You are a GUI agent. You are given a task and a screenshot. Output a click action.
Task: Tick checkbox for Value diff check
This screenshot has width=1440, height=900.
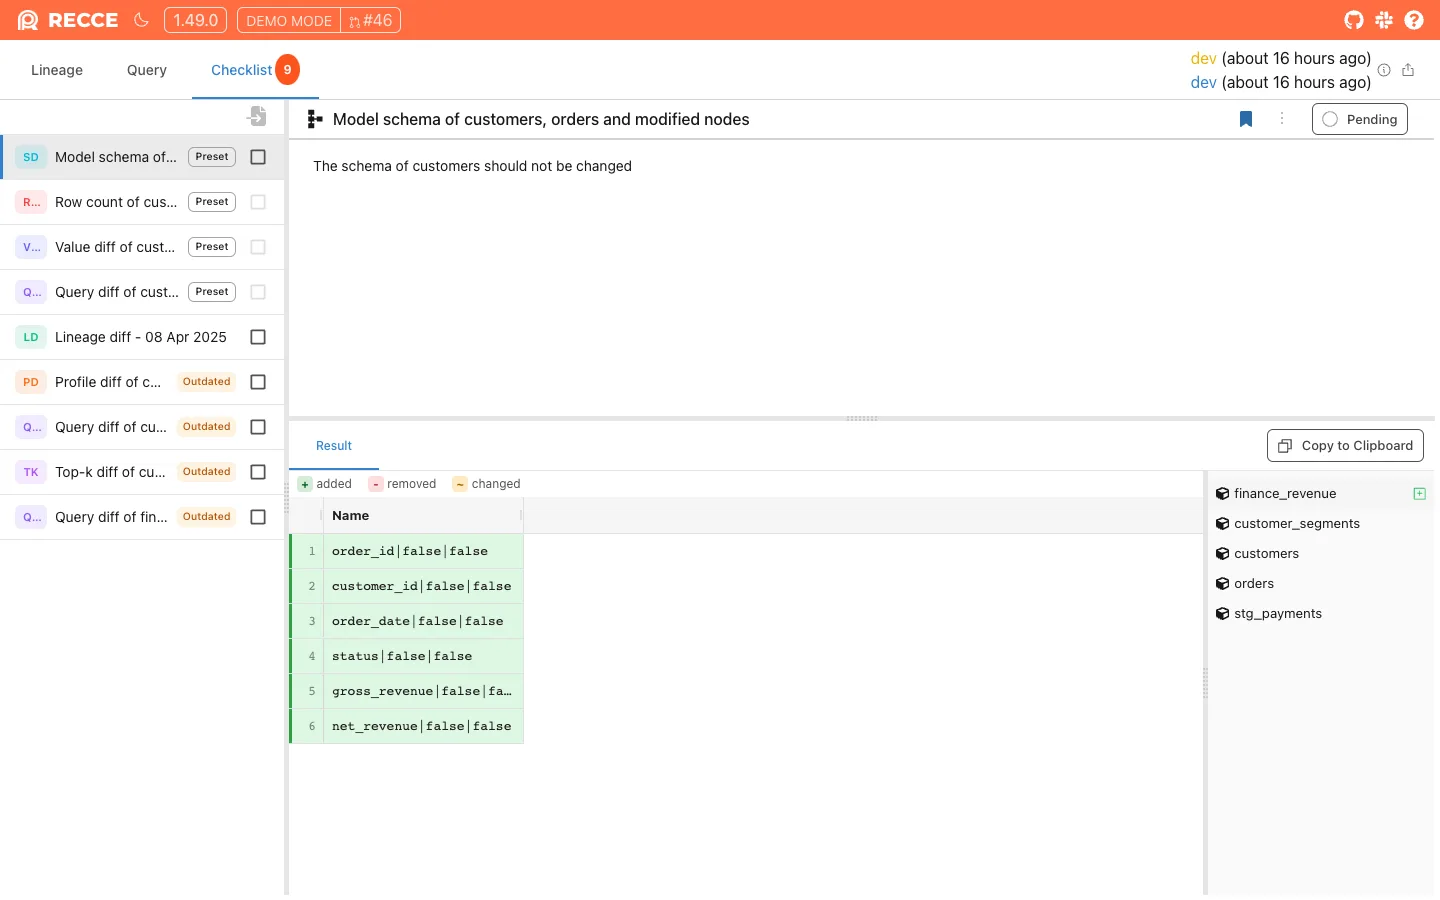(x=258, y=247)
